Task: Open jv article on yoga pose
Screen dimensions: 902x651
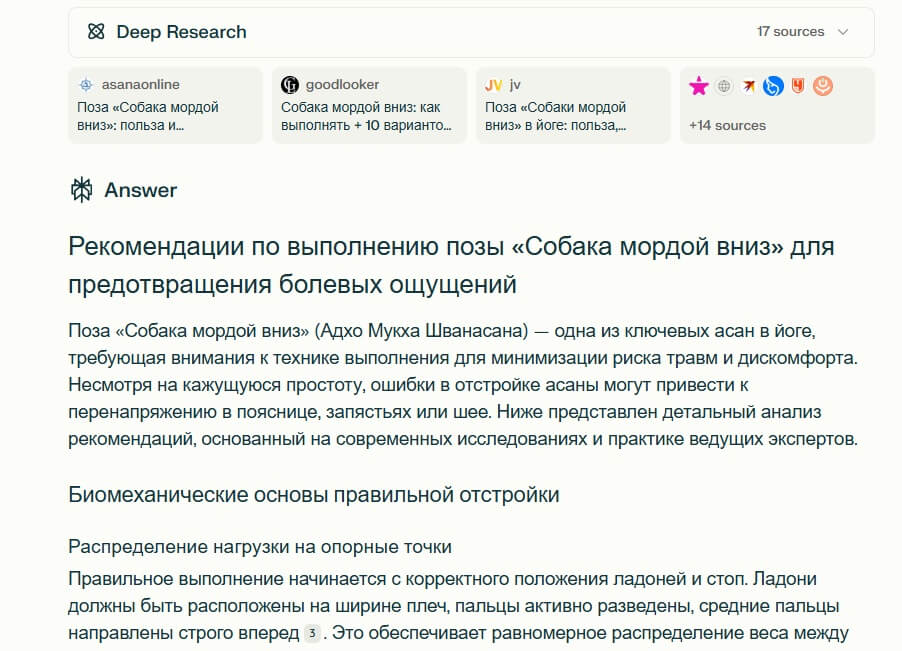Action: point(556,116)
